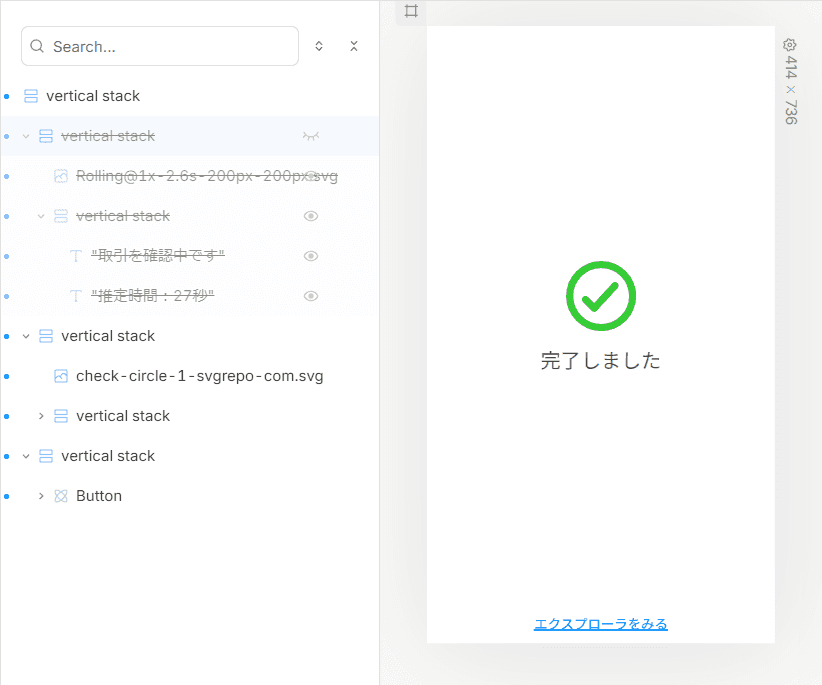Click the collapse all layers icon
This screenshot has width=822, height=685.
pyautogui.click(x=354, y=46)
